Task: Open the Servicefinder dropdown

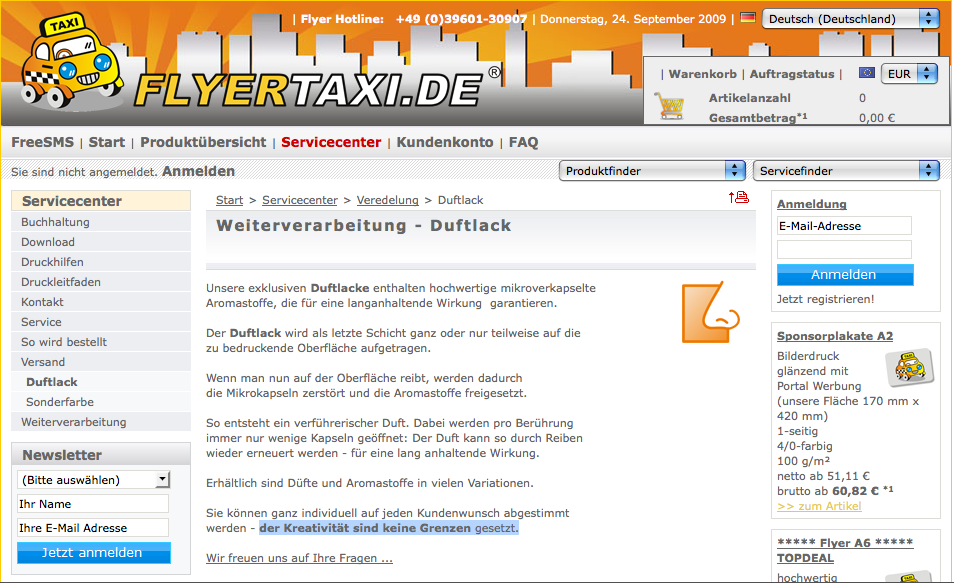Action: (x=846, y=171)
